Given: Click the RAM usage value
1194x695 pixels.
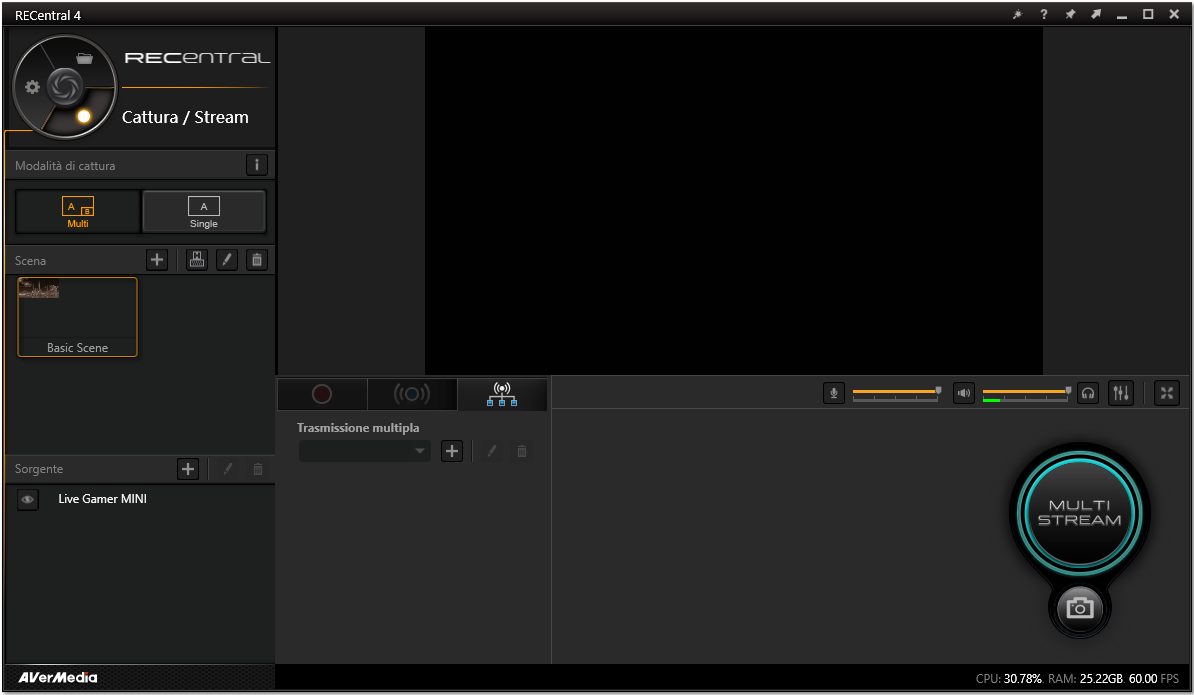Looking at the screenshot, I should 1101,678.
